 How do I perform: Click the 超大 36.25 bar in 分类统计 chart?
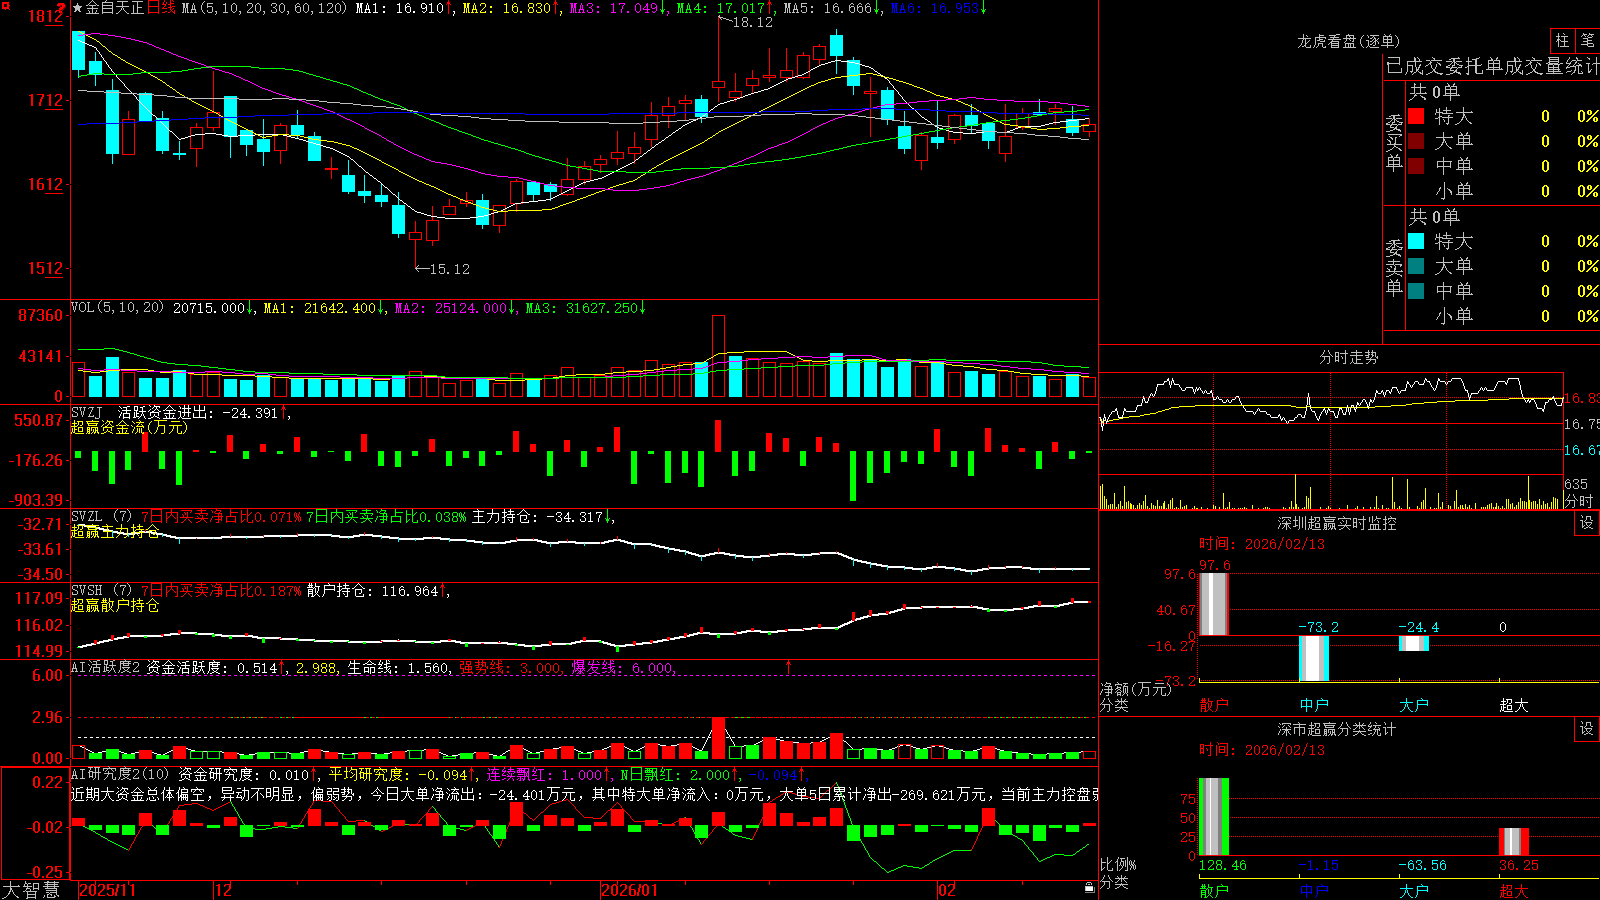(1514, 841)
